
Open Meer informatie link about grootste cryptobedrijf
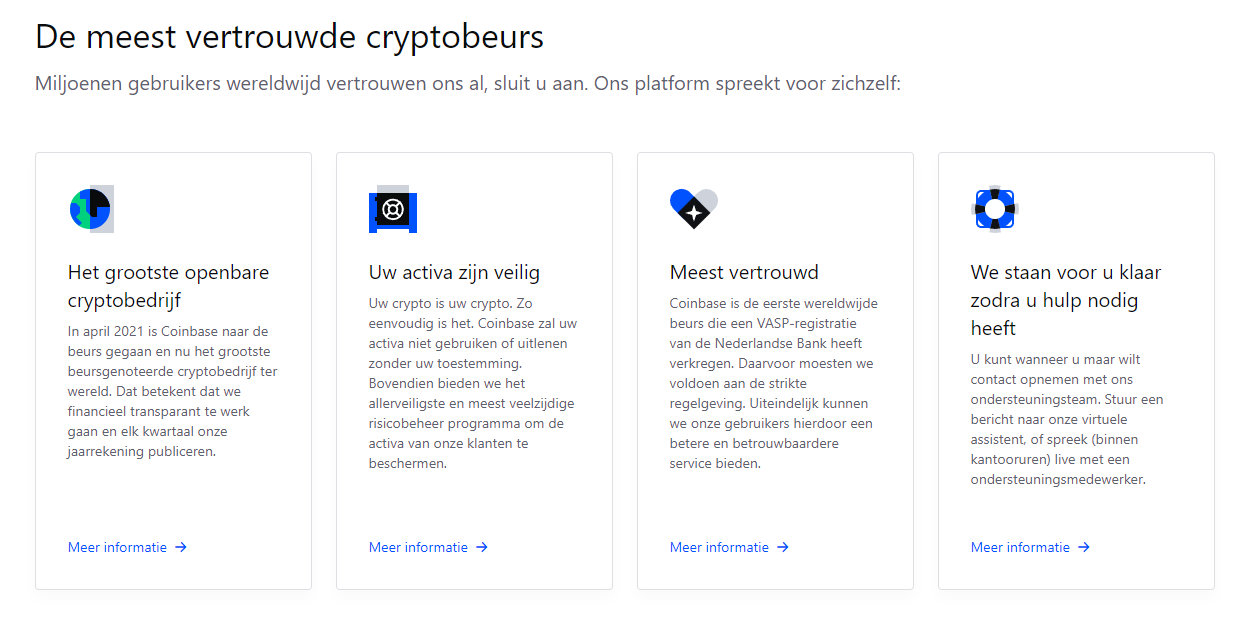[117, 547]
